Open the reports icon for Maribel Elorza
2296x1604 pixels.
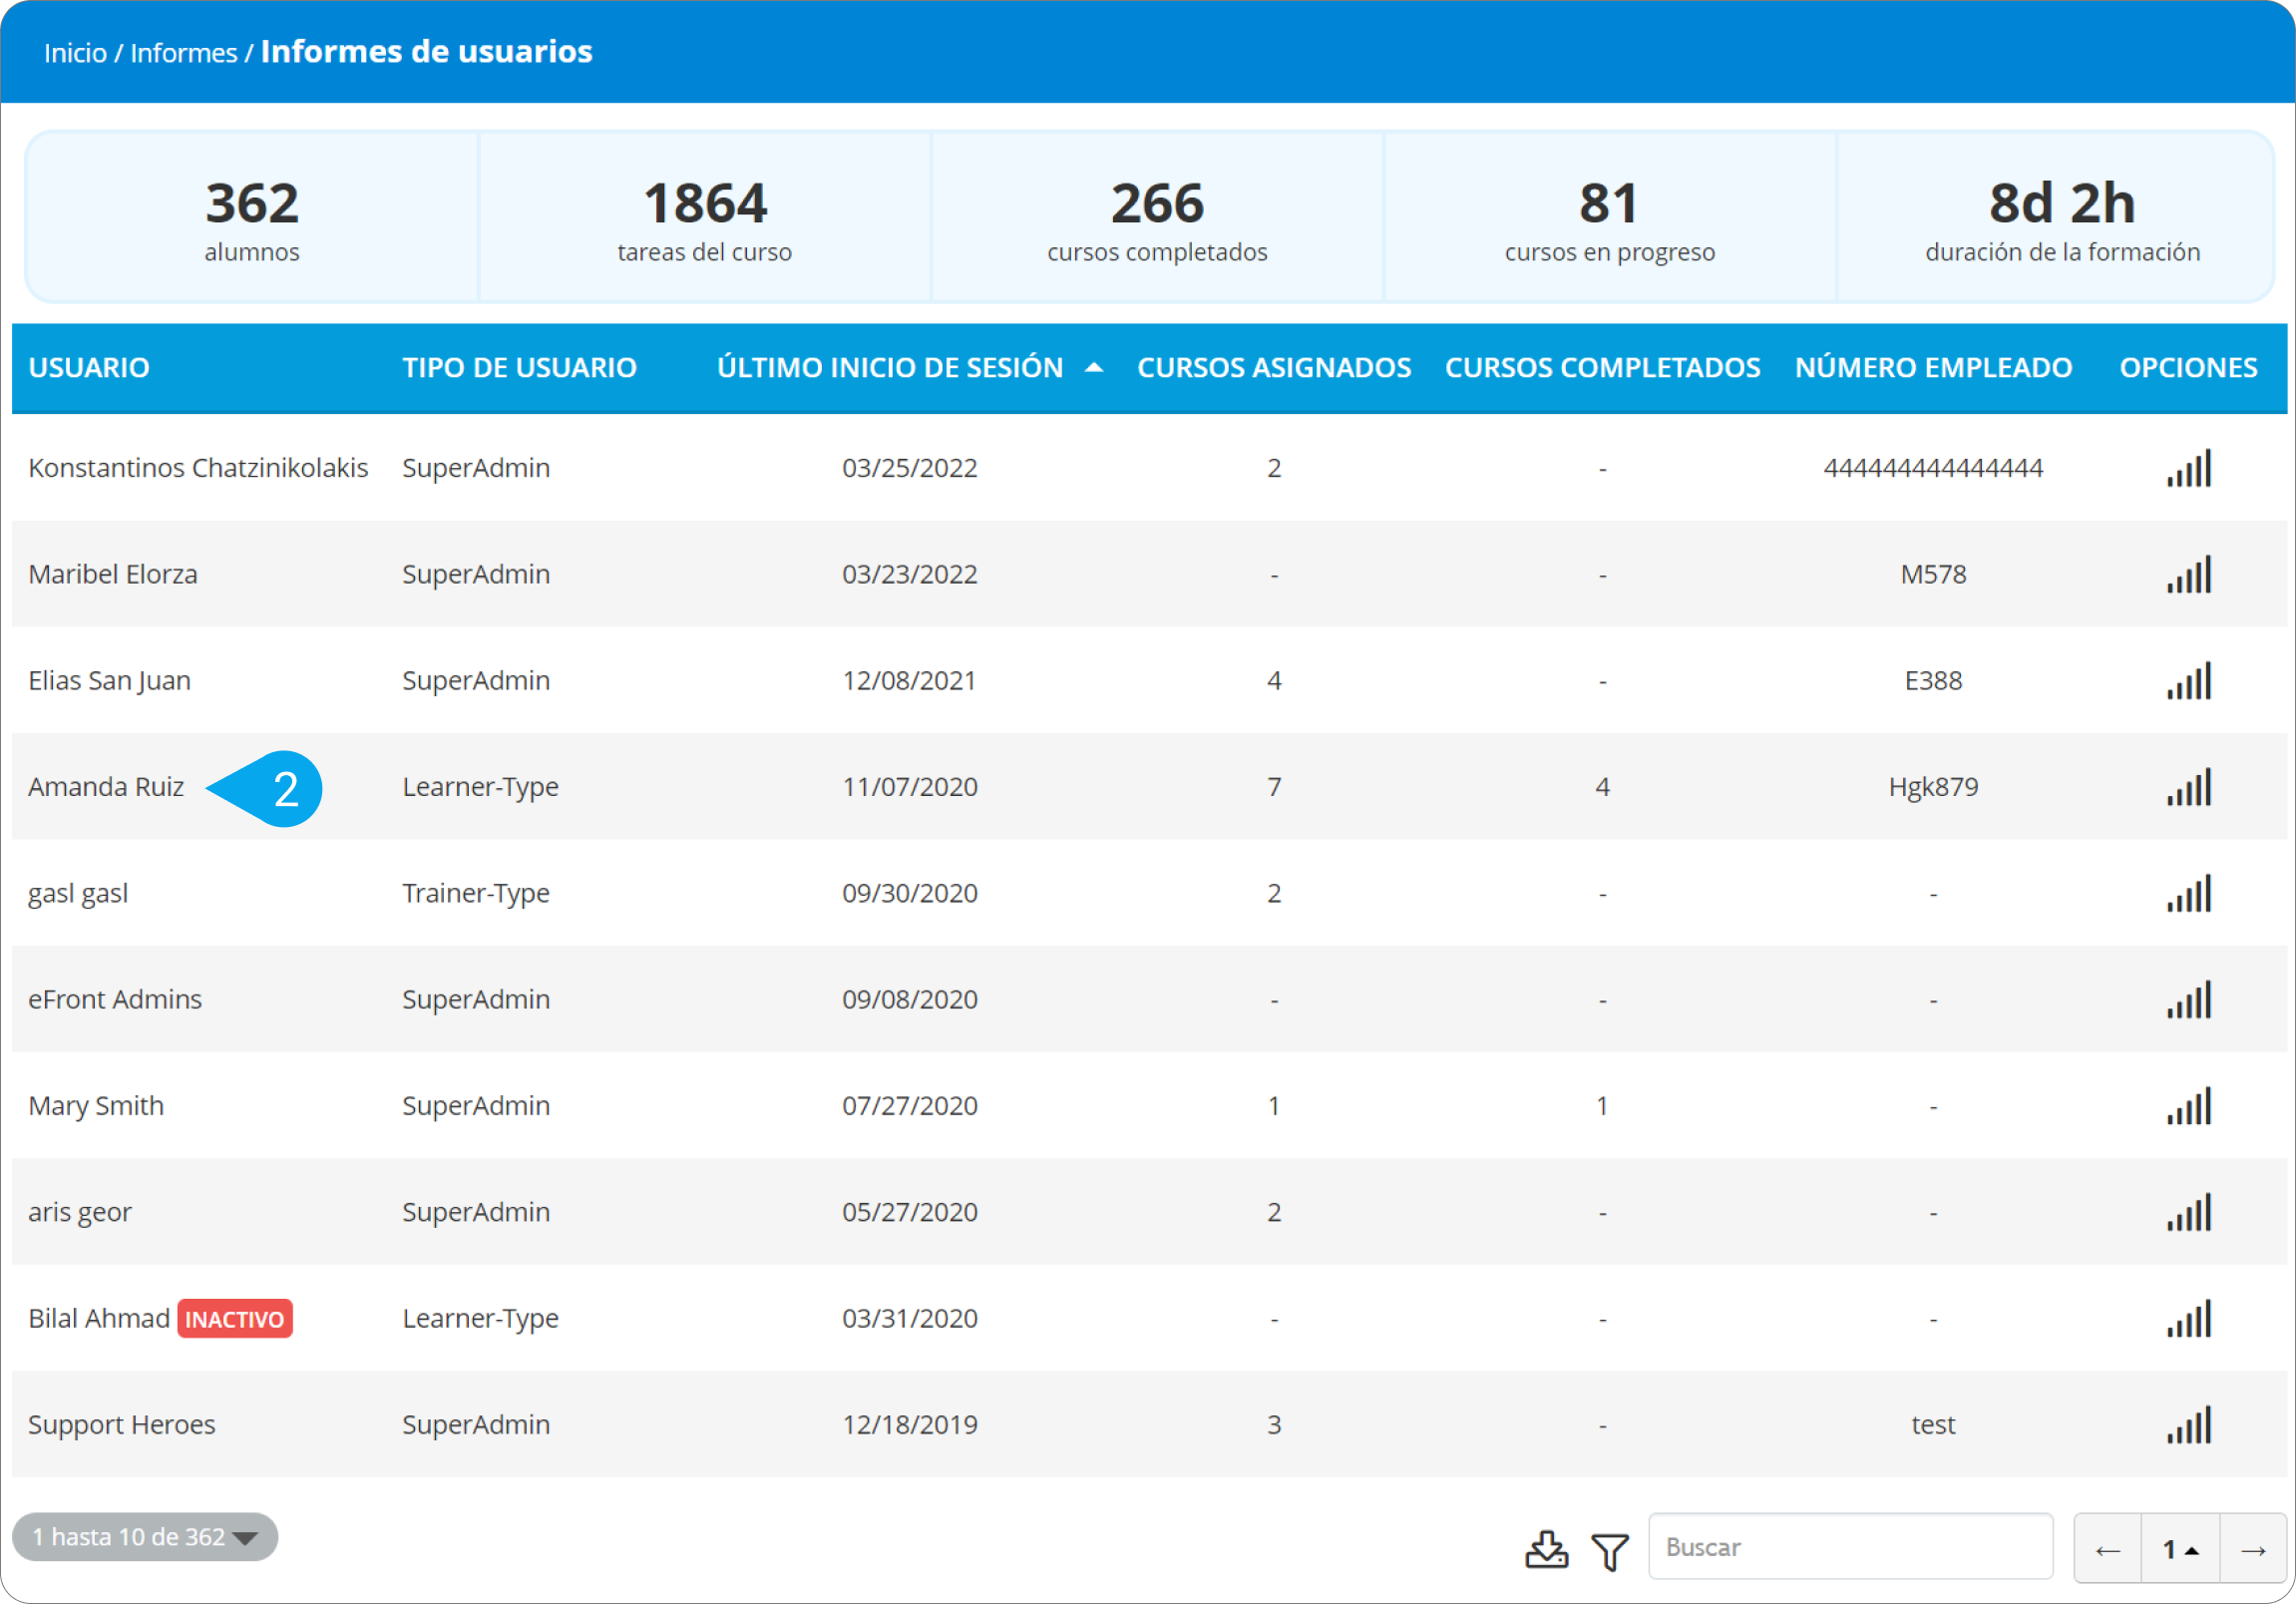click(x=2188, y=575)
